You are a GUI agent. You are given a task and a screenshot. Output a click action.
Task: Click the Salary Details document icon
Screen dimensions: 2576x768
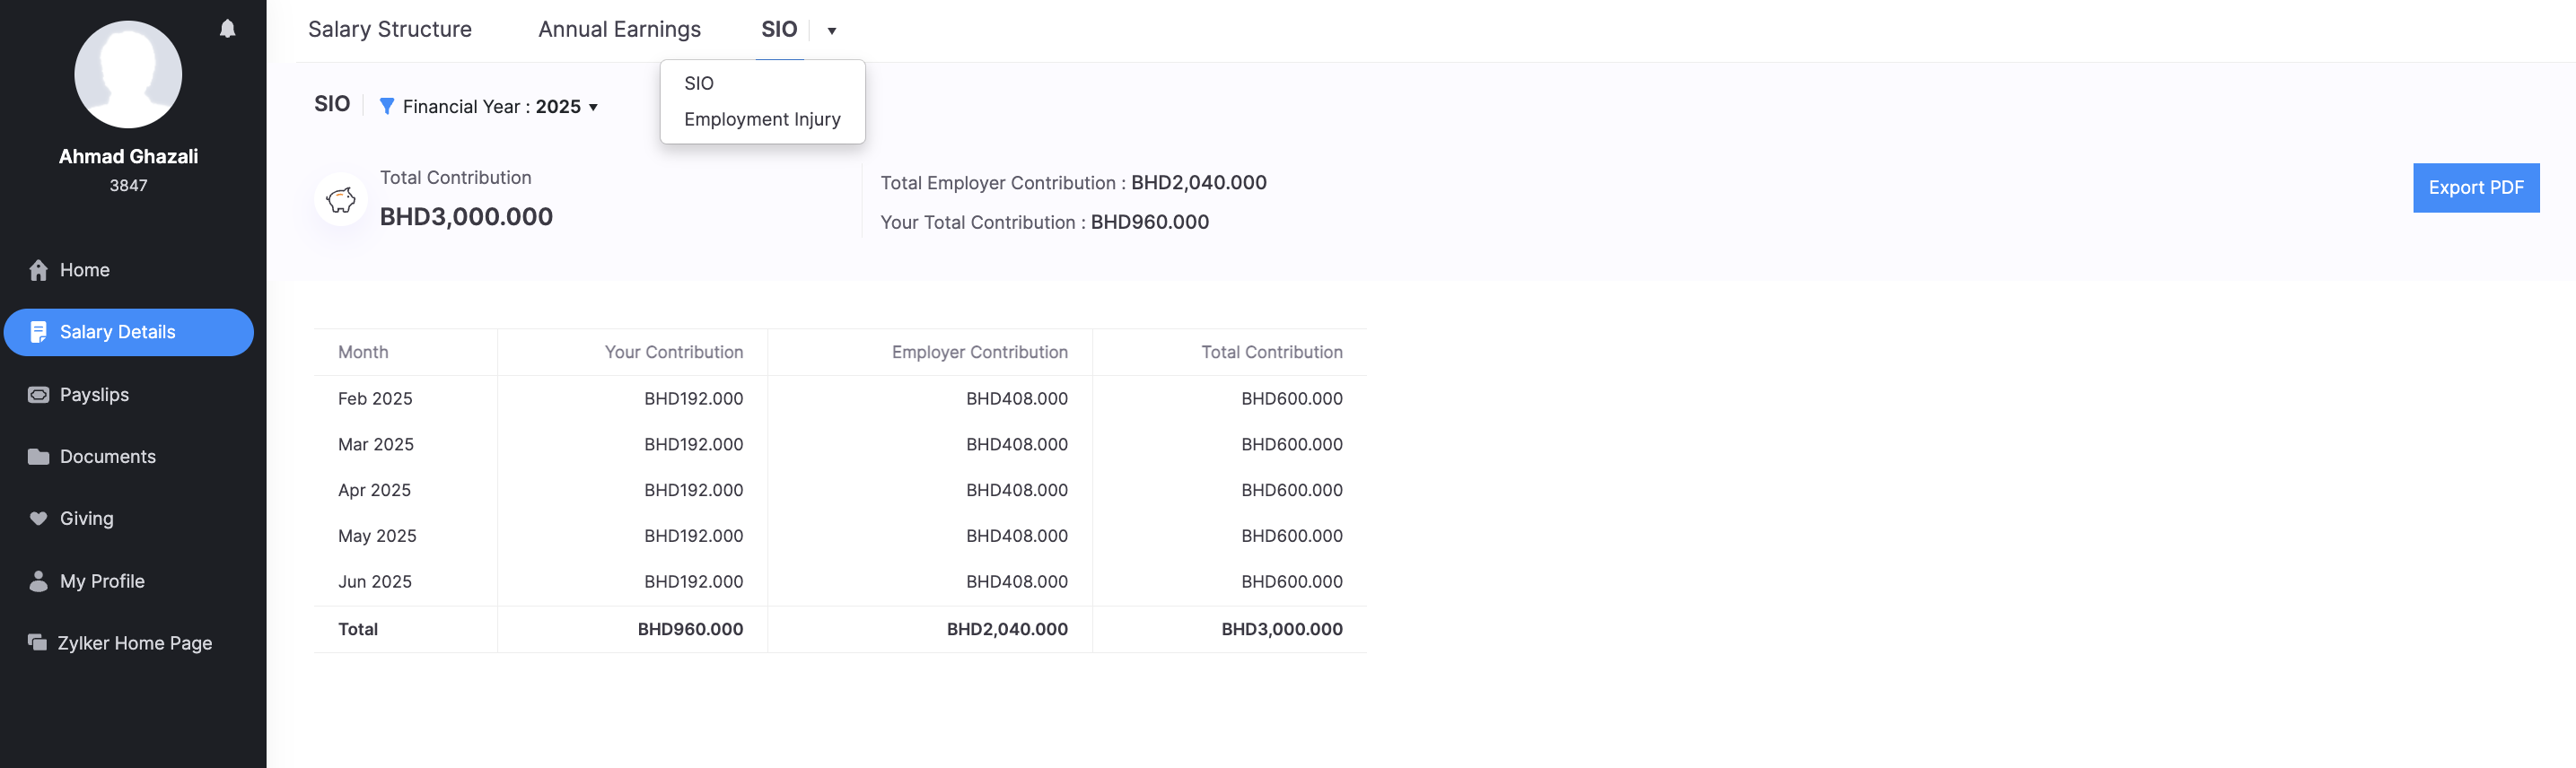point(38,332)
